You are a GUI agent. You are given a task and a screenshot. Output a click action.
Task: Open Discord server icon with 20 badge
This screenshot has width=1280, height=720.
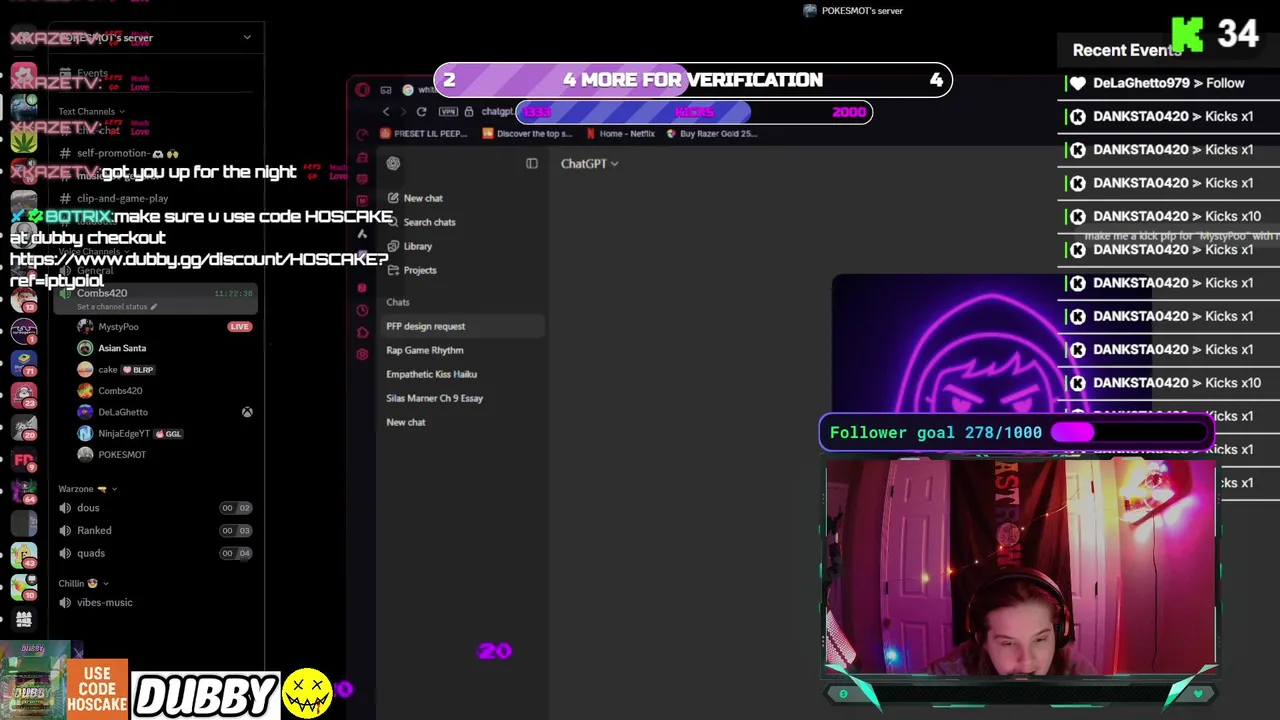click(x=24, y=427)
